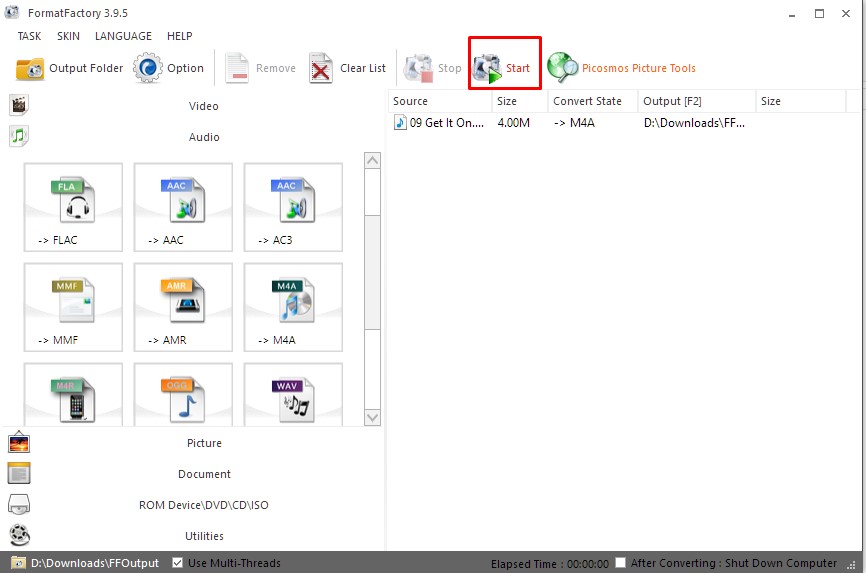Click the ROM Device disc drive icon
The width and height of the screenshot is (866, 573).
coord(19,504)
